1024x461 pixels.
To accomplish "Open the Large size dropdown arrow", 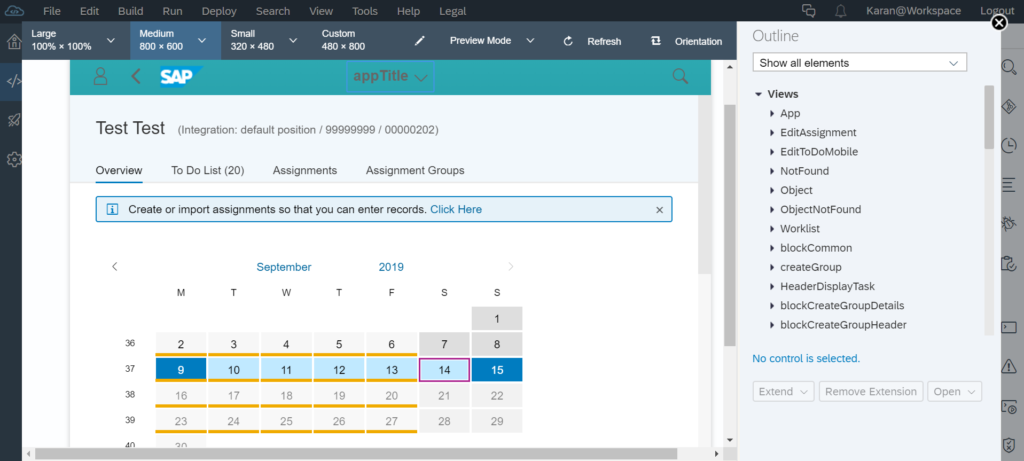I will coord(111,40).
